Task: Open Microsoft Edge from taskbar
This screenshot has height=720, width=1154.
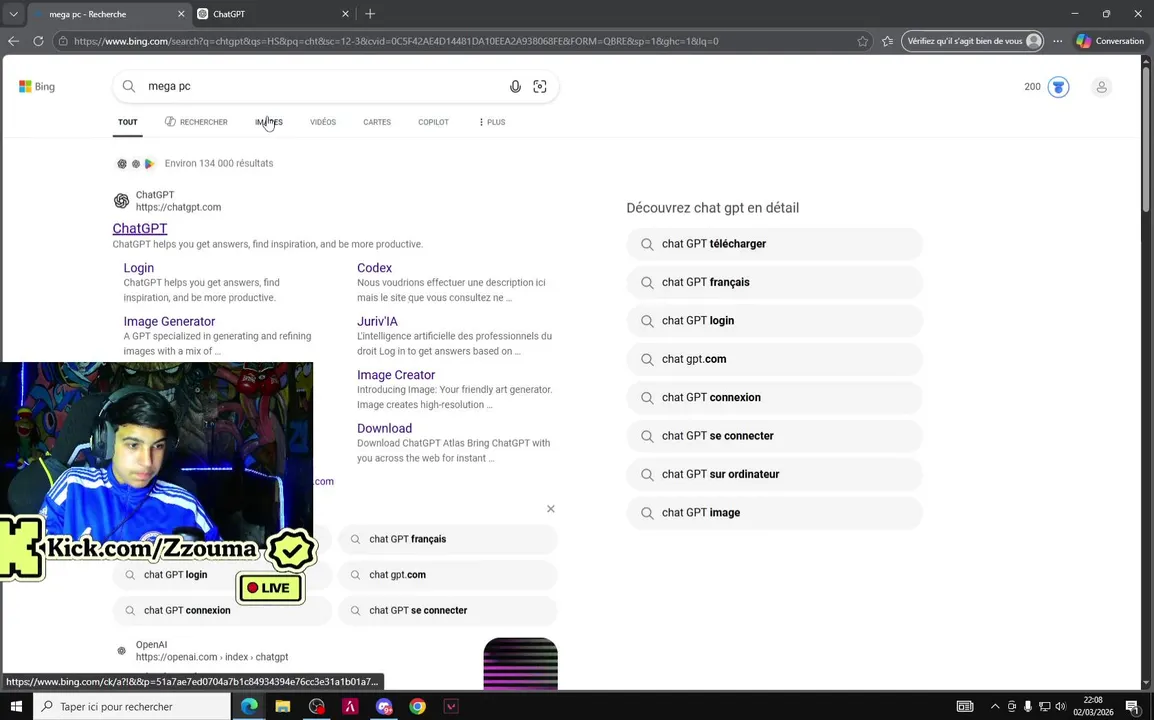Action: pyautogui.click(x=249, y=706)
